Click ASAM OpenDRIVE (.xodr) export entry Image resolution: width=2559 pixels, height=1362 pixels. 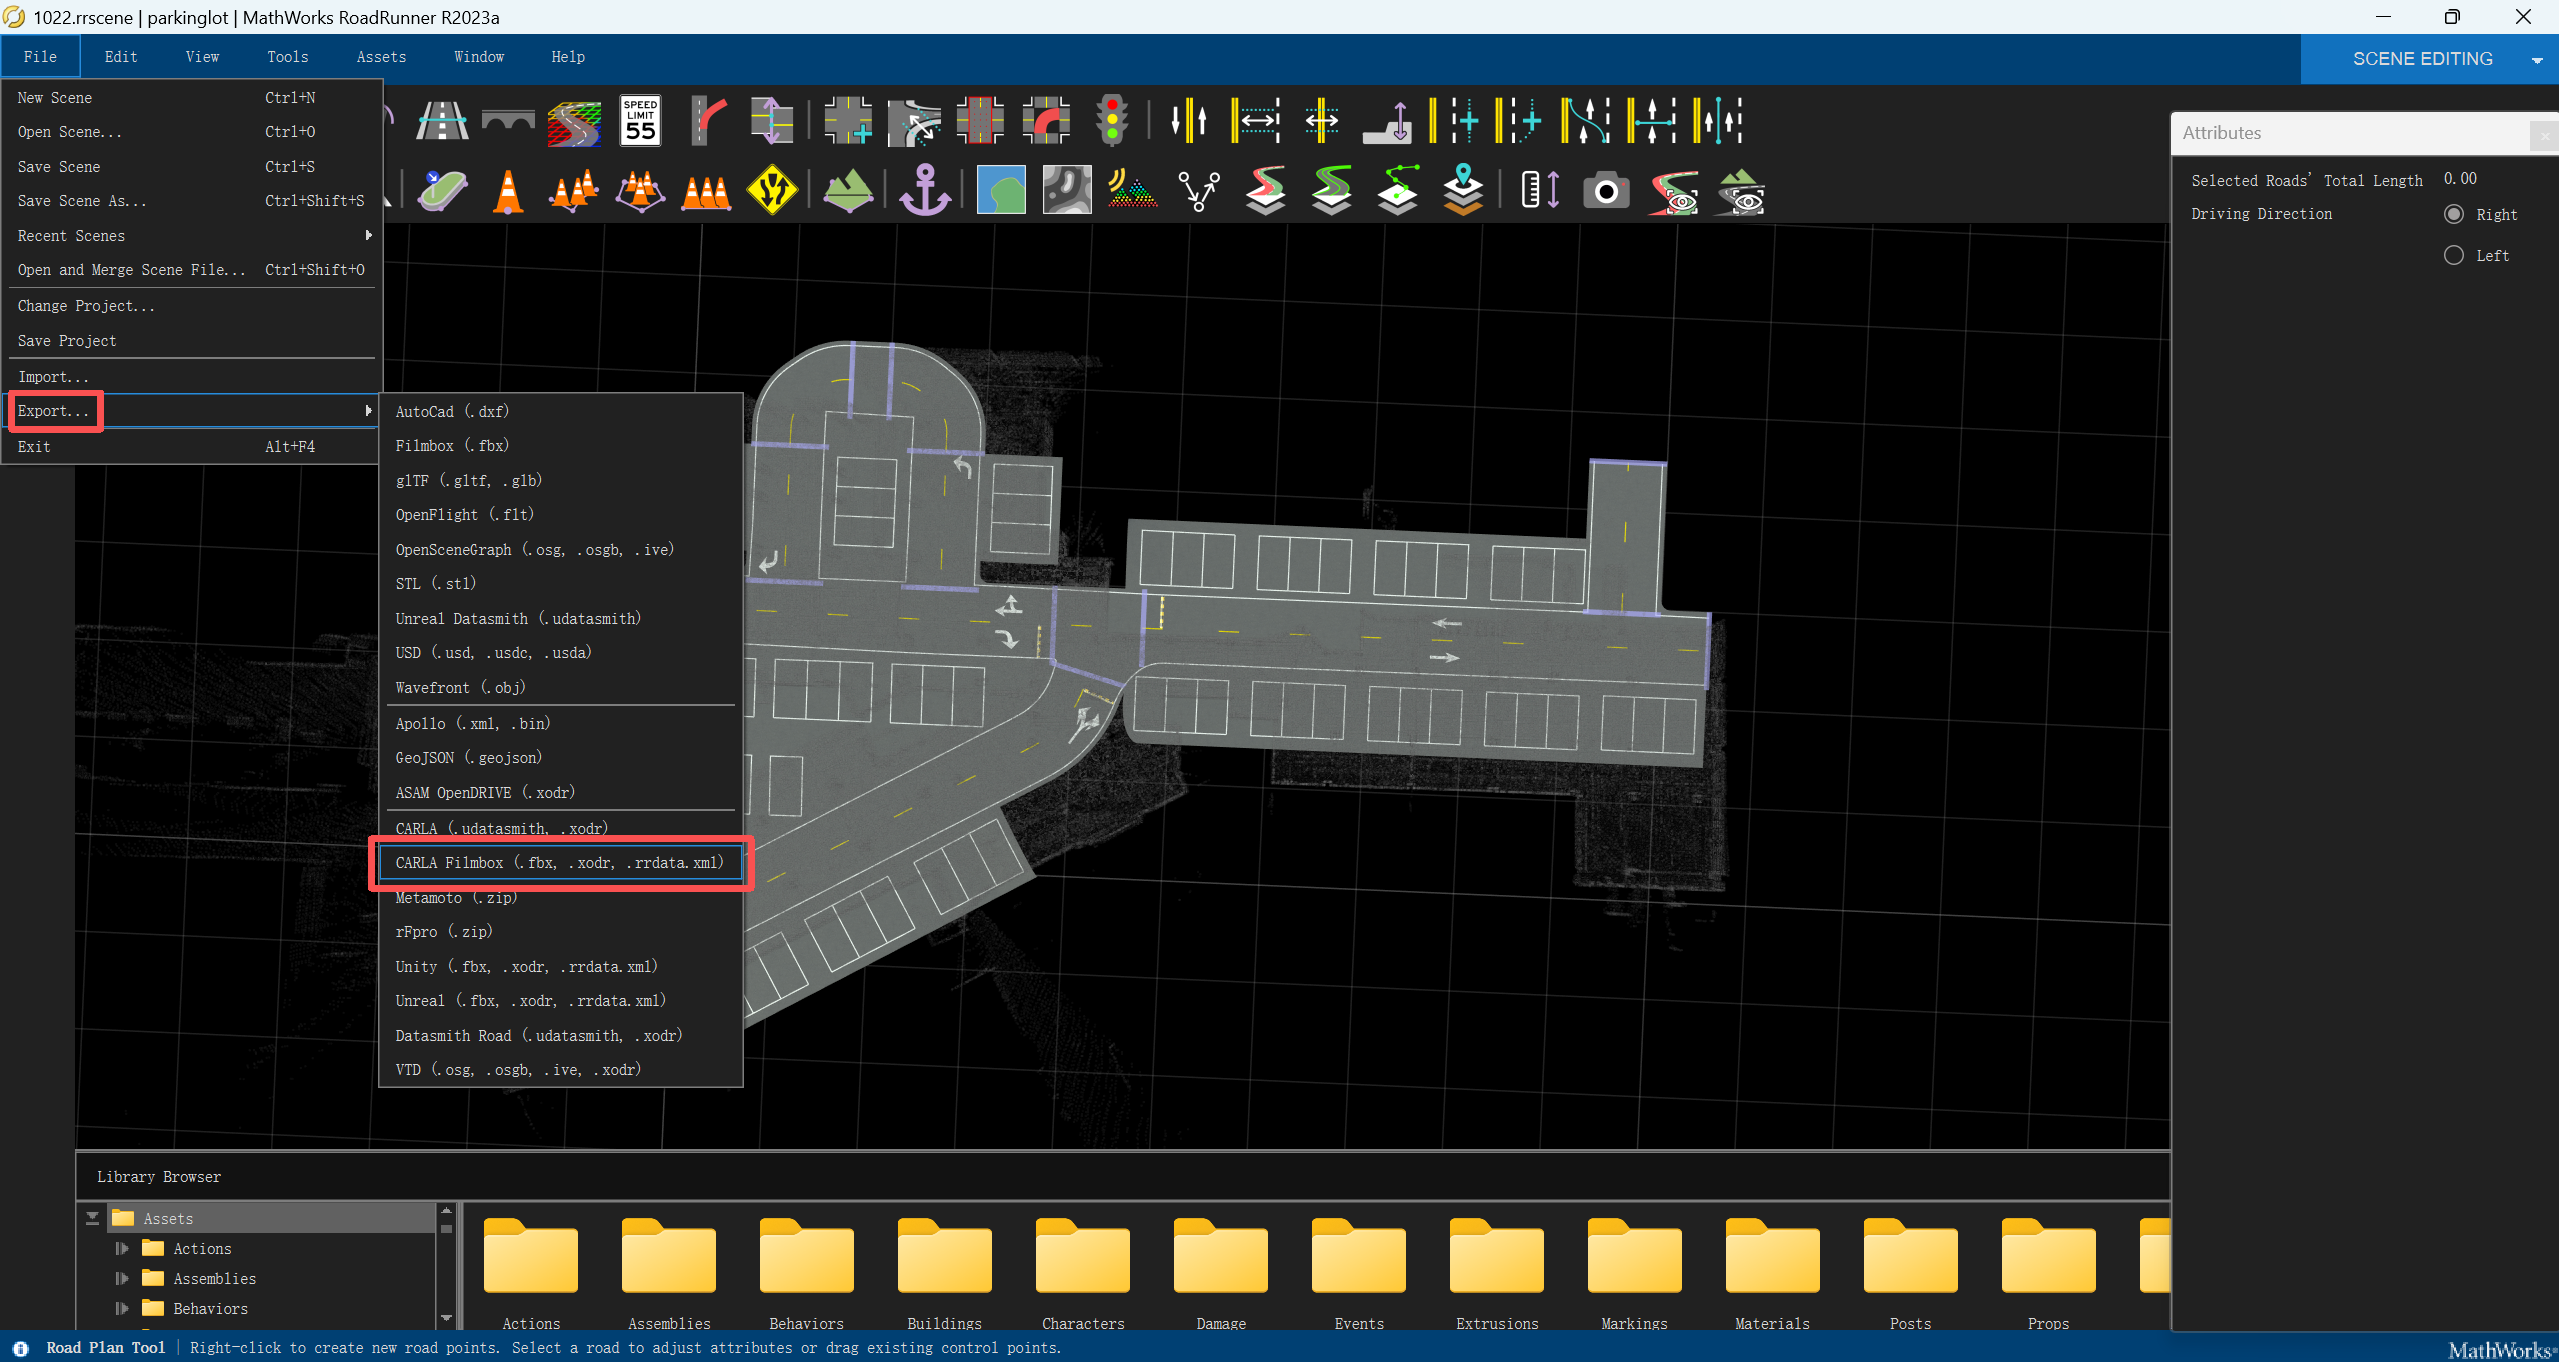[x=485, y=792]
